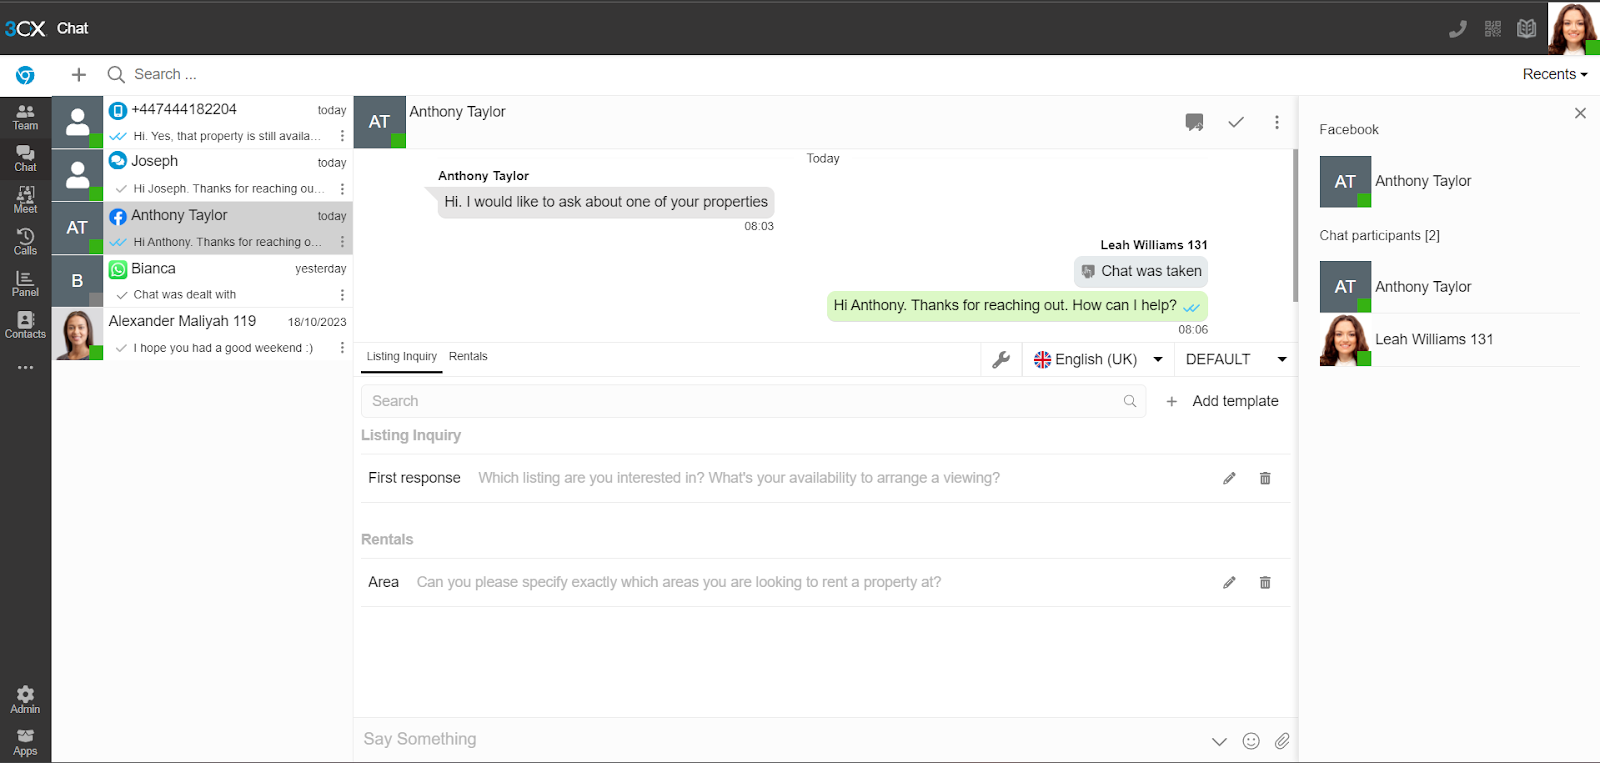Image resolution: width=1600 pixels, height=763 pixels.
Task: Open the QR code icon
Action: (x=1492, y=29)
